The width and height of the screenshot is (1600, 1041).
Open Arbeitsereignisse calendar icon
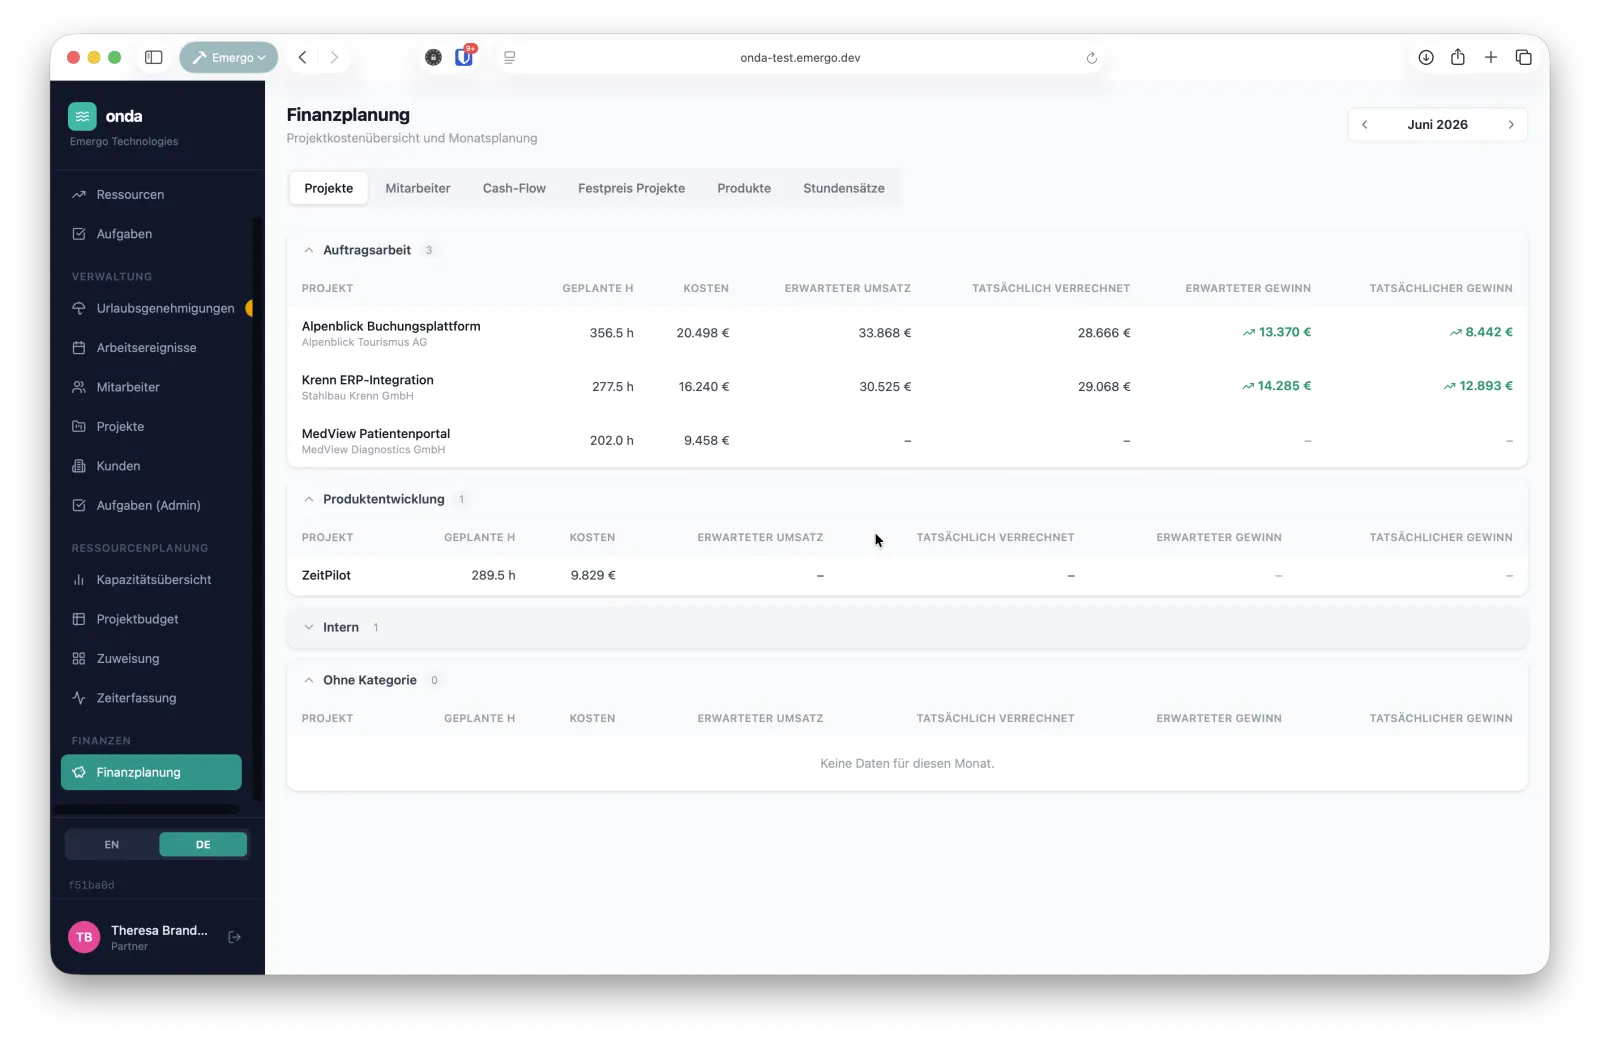[x=79, y=348]
